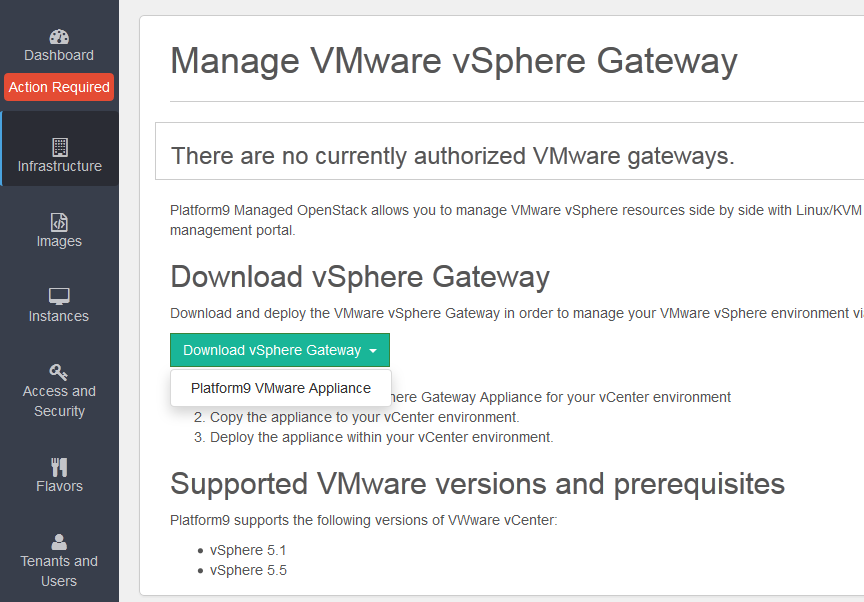This screenshot has height=602, width=864.
Task: Select the Dashboard pie chart icon
Action: (x=59, y=36)
